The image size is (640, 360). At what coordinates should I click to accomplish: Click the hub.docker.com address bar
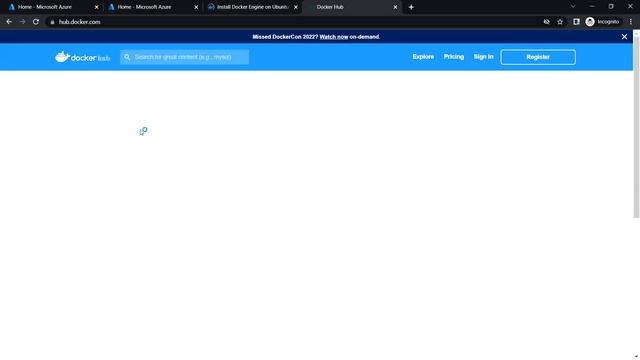point(294,22)
